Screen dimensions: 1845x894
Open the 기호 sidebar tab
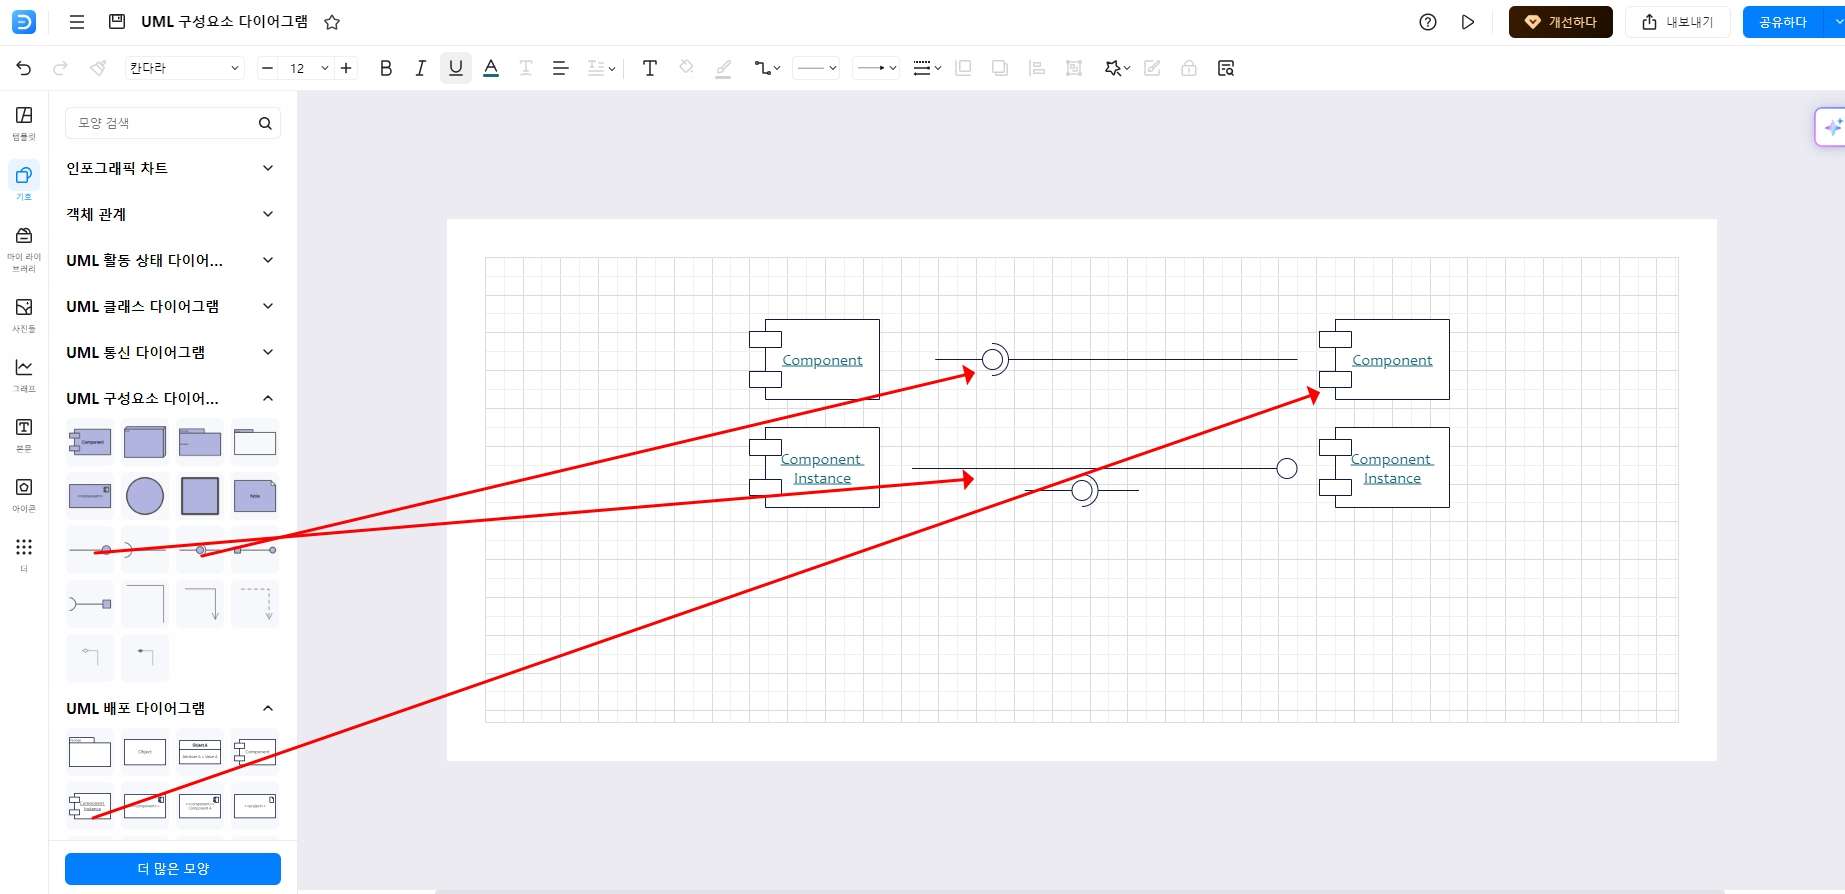pyautogui.click(x=24, y=183)
